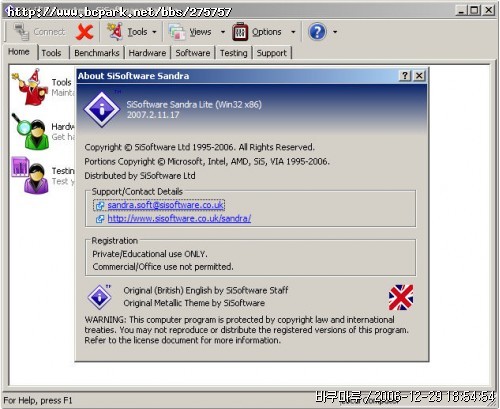This screenshot has width=500, height=409.
Task: Click 'SiSoftware Sandra Lite (Win32 x86)' text
Action: (x=194, y=105)
